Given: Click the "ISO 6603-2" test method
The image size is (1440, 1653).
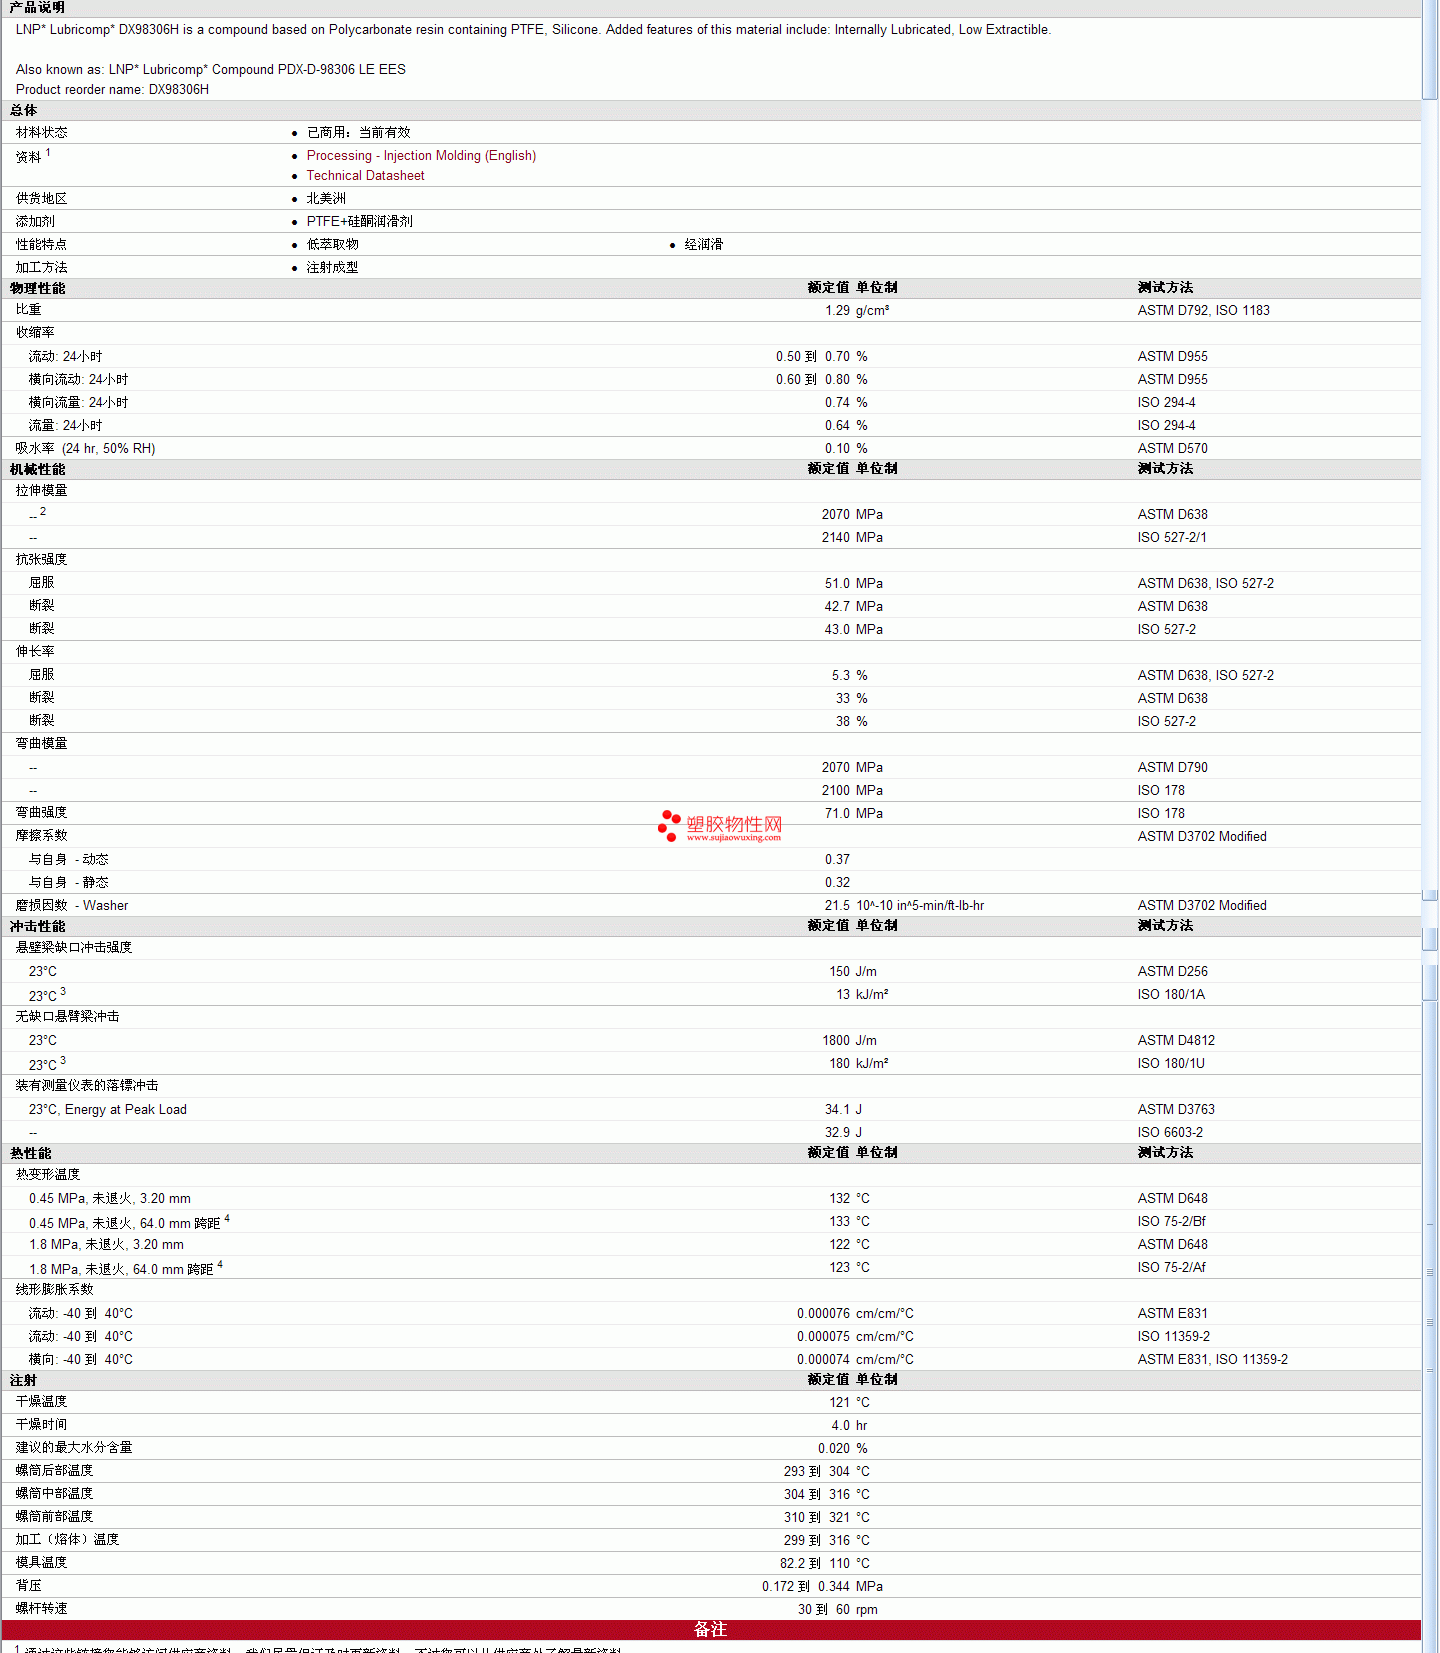Looking at the screenshot, I should pyautogui.click(x=1170, y=1133).
